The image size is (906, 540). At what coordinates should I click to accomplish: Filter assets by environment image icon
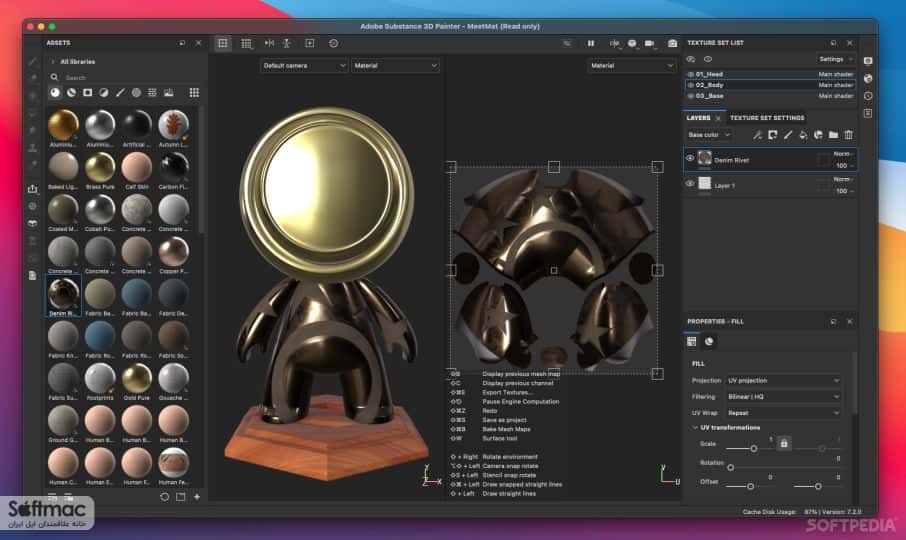[169, 92]
